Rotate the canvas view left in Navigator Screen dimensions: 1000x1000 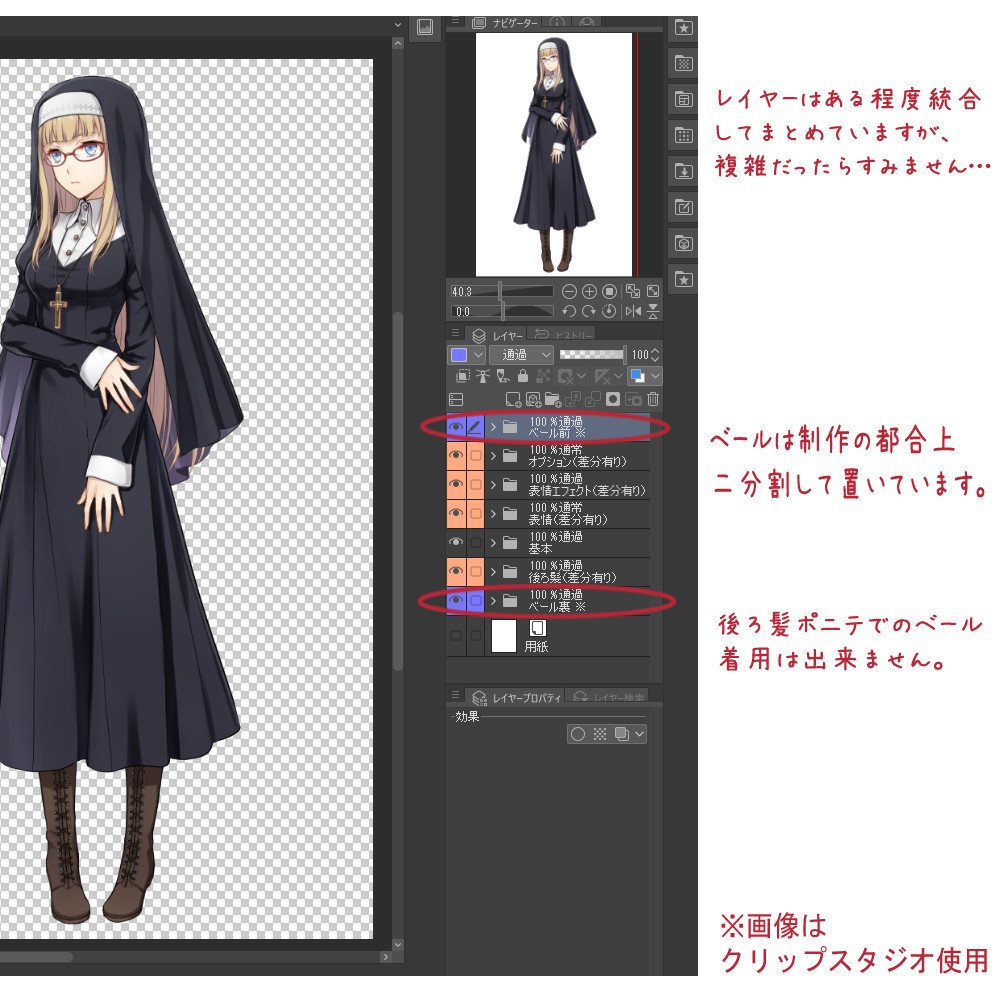(x=569, y=311)
